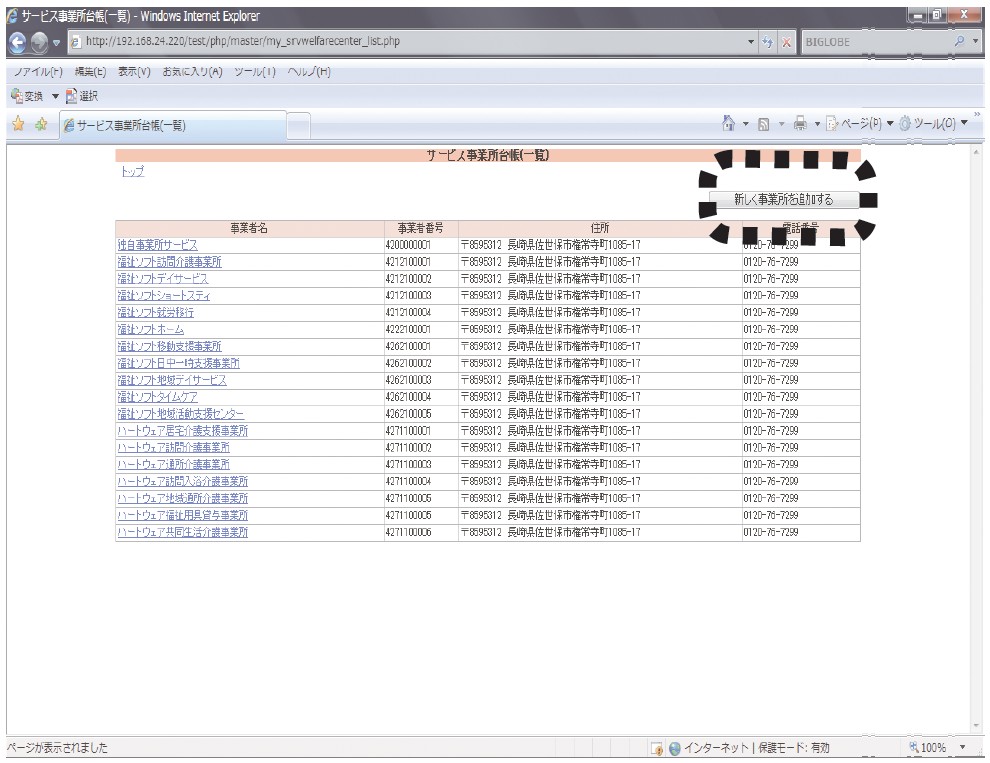
Task: Select business number 4200000001 cell
Action: tap(421, 245)
